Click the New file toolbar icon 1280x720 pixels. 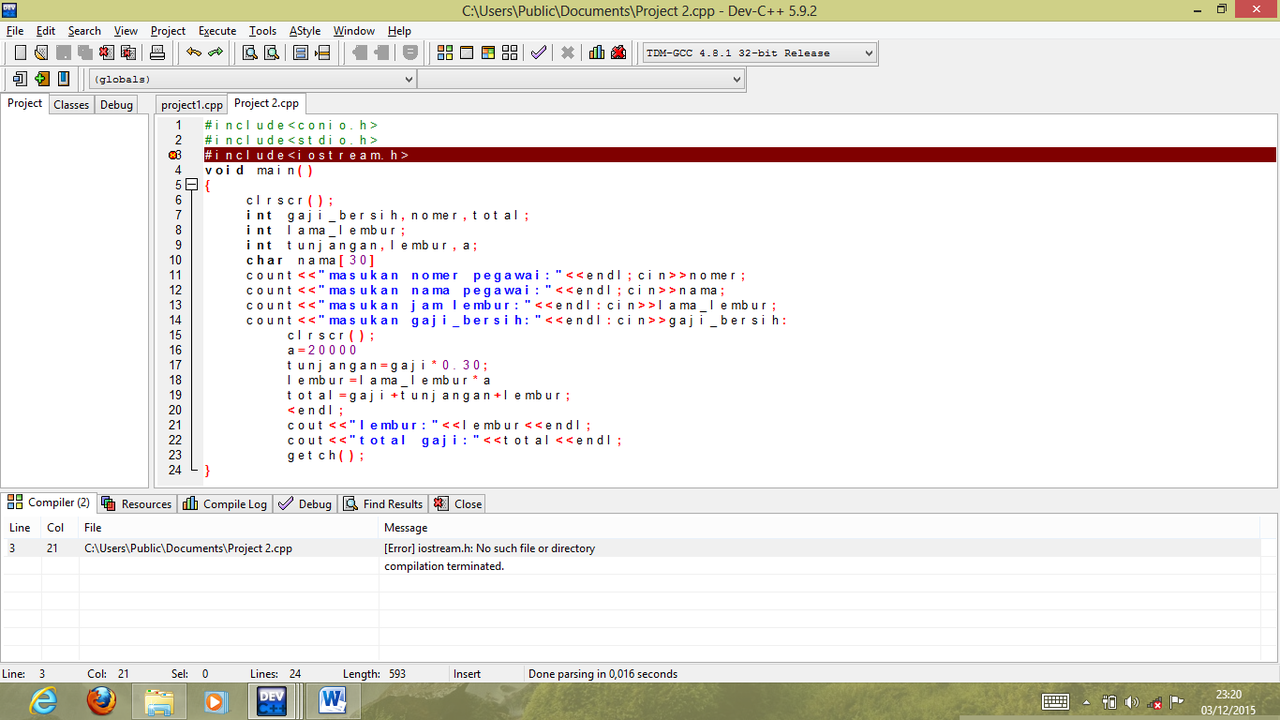click(20, 53)
